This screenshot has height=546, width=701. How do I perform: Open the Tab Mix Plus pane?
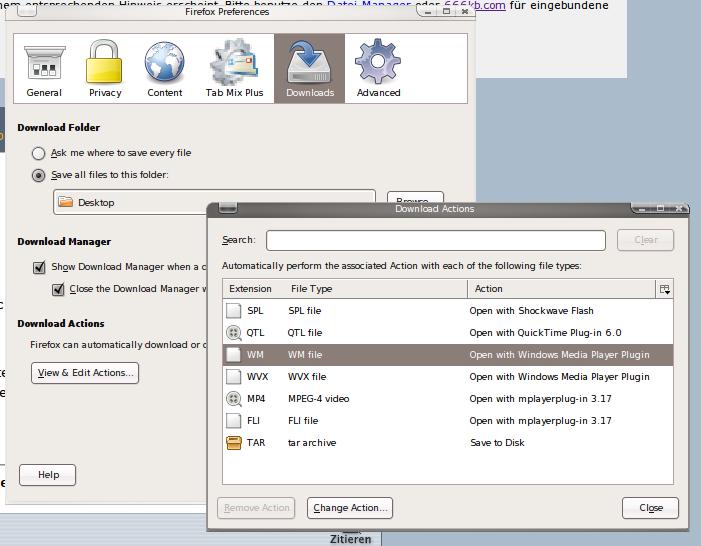point(234,68)
